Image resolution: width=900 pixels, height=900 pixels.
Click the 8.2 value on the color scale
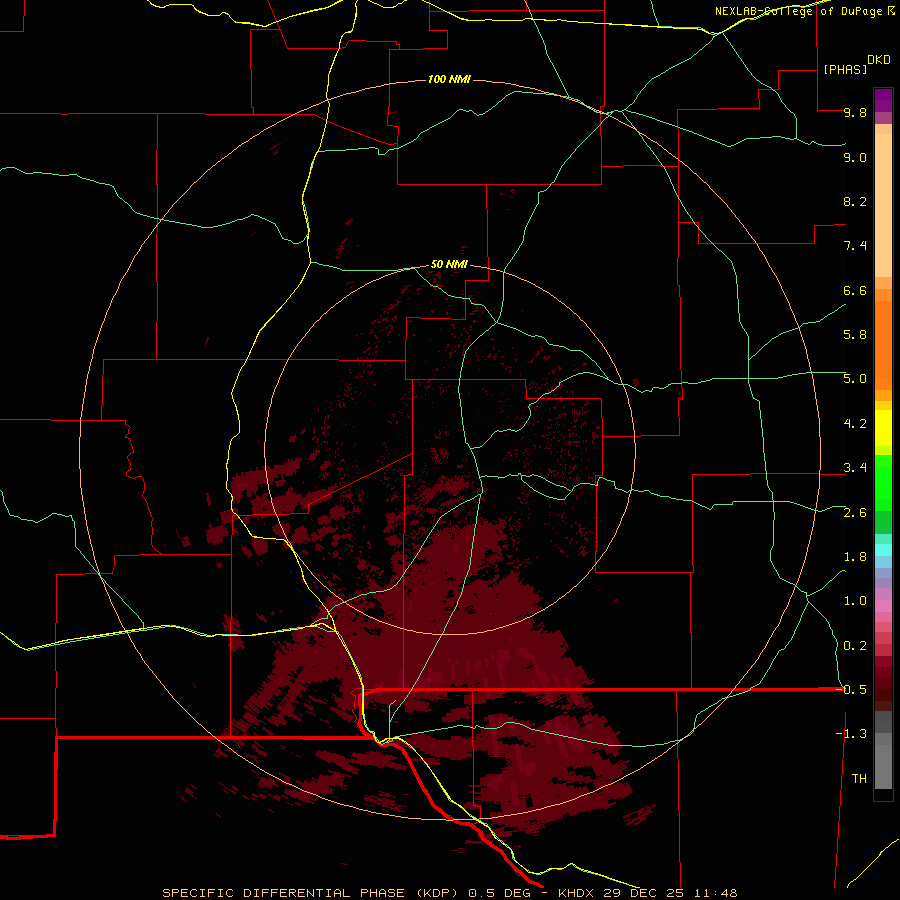coord(855,201)
